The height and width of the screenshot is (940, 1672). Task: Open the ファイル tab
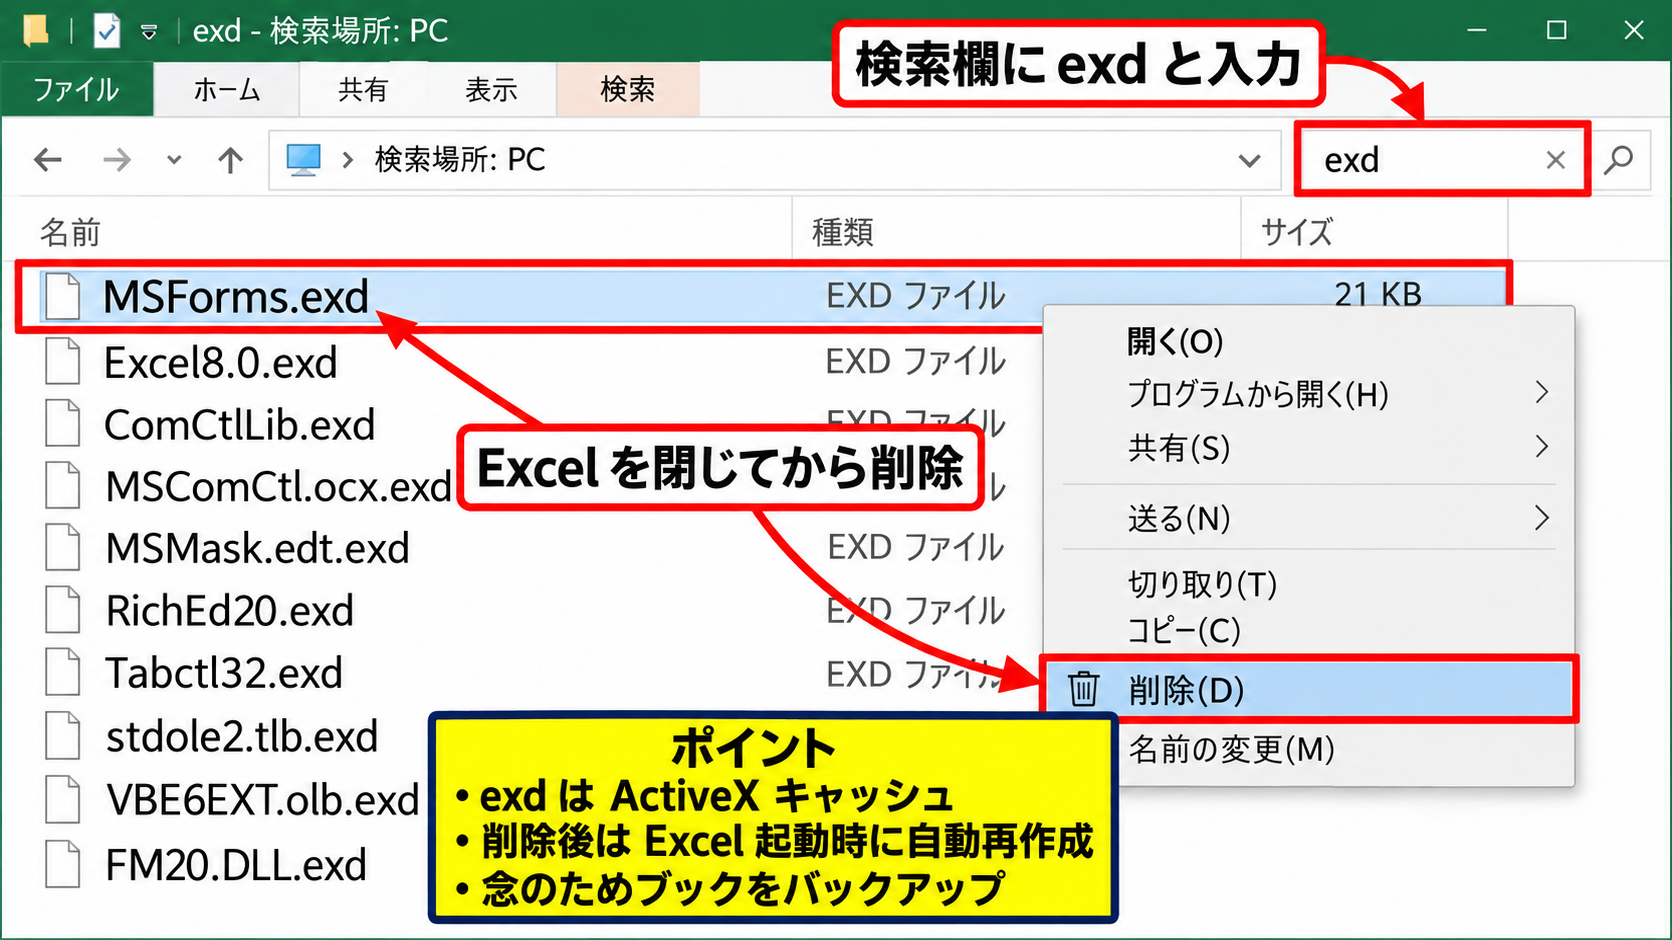point(77,89)
